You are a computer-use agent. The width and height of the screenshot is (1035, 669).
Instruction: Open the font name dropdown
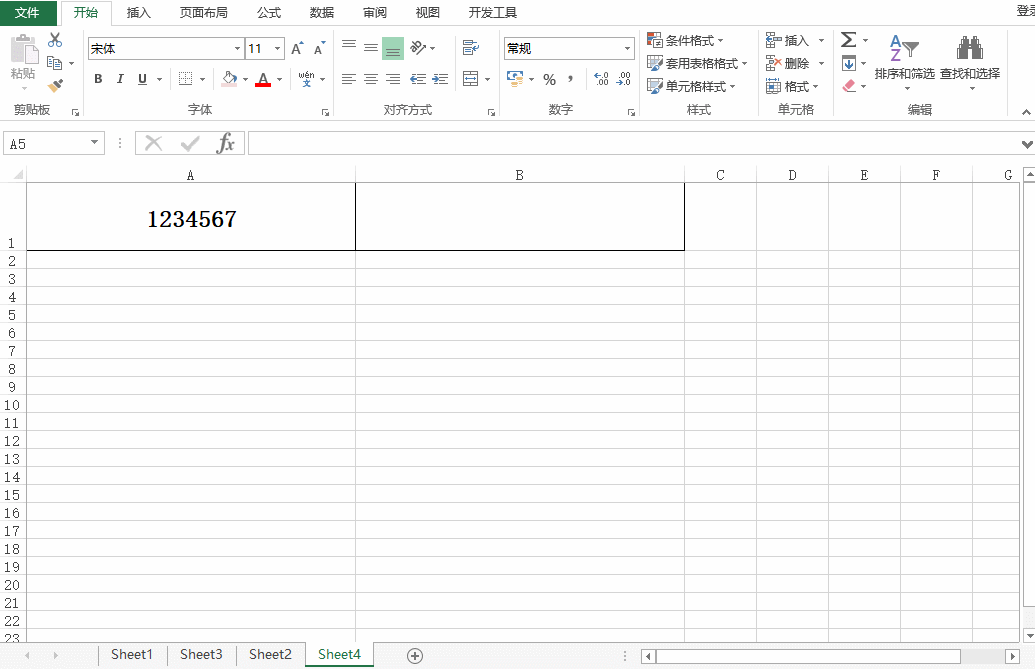coord(237,48)
